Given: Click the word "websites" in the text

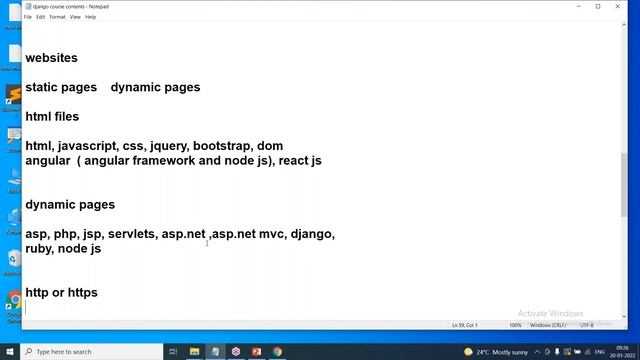Looking at the screenshot, I should [x=51, y=58].
